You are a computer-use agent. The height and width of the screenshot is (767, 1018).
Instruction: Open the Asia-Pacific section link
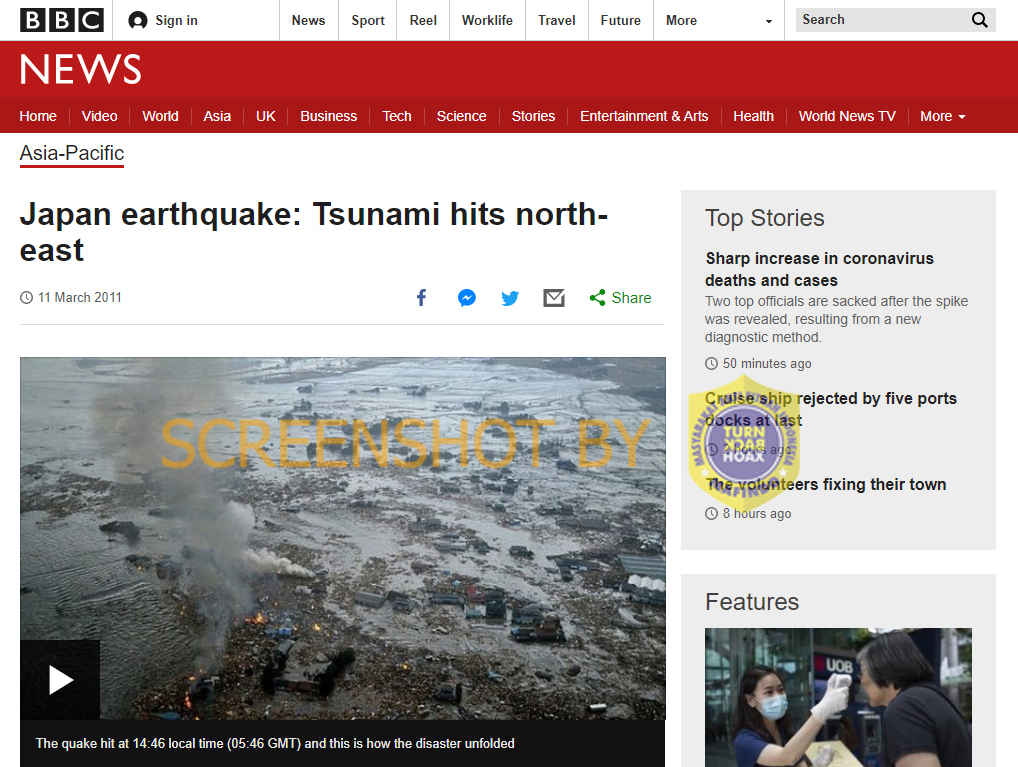(x=72, y=154)
